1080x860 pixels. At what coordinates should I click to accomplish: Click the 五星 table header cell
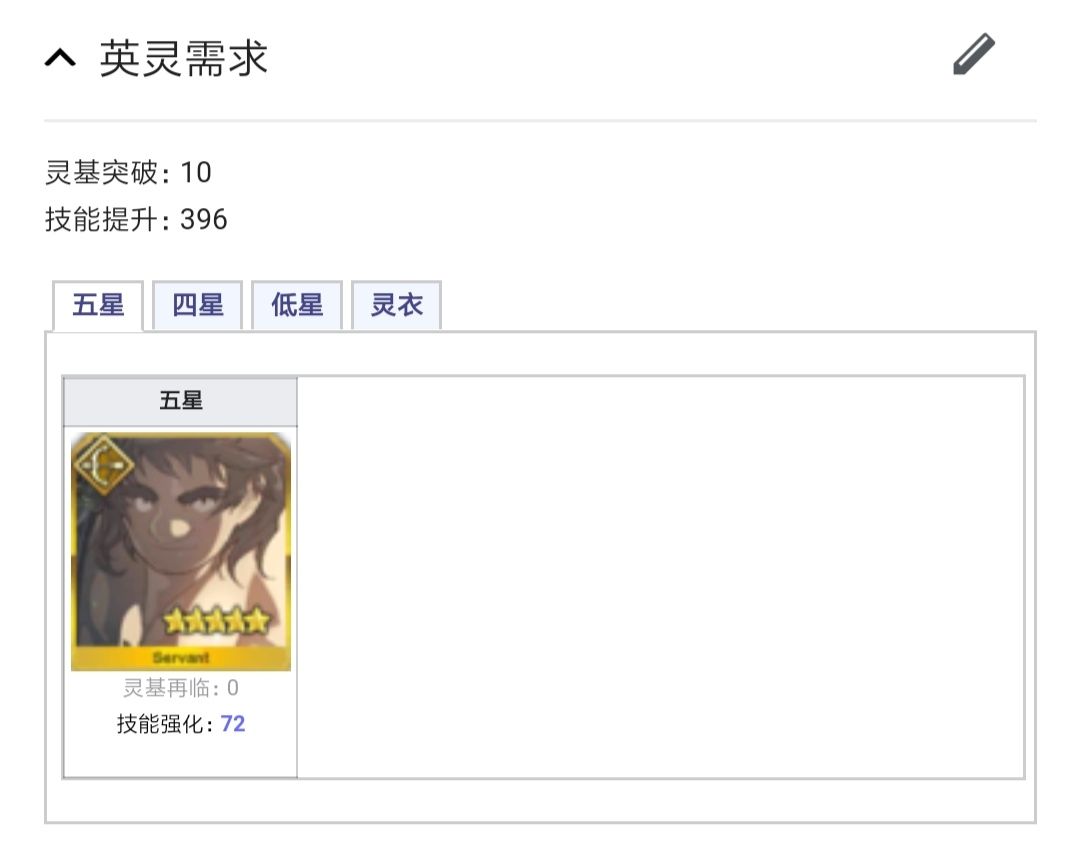tap(180, 401)
